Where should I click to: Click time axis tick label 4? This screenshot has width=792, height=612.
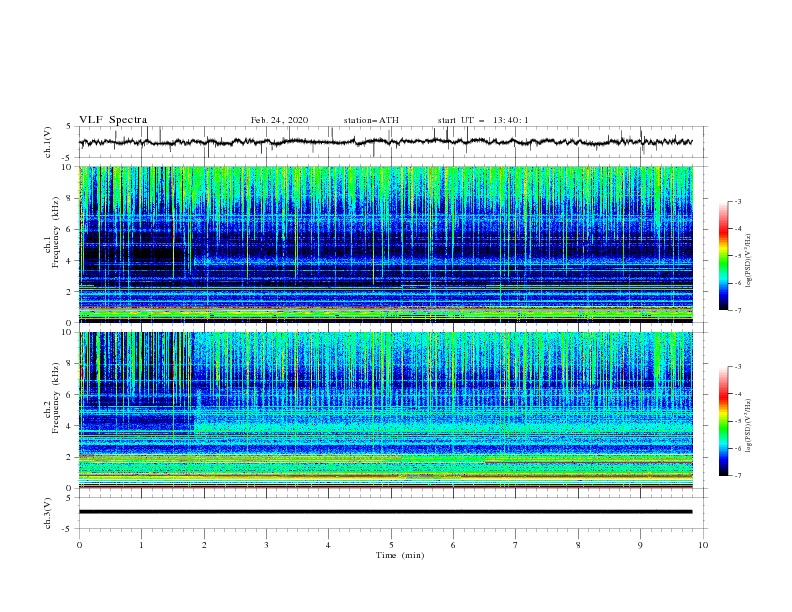pos(328,545)
